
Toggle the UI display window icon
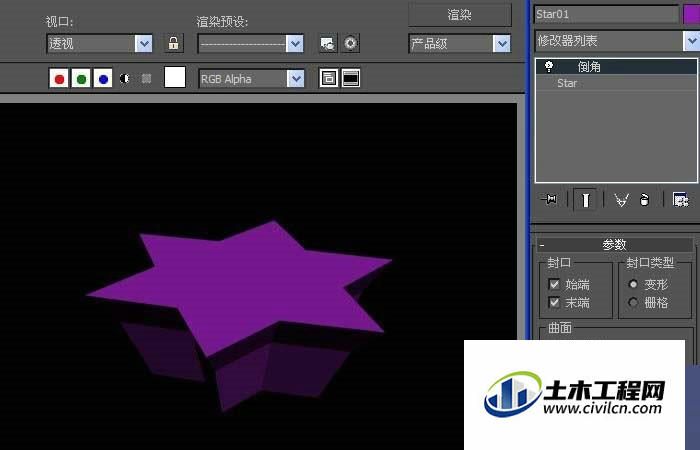point(351,78)
